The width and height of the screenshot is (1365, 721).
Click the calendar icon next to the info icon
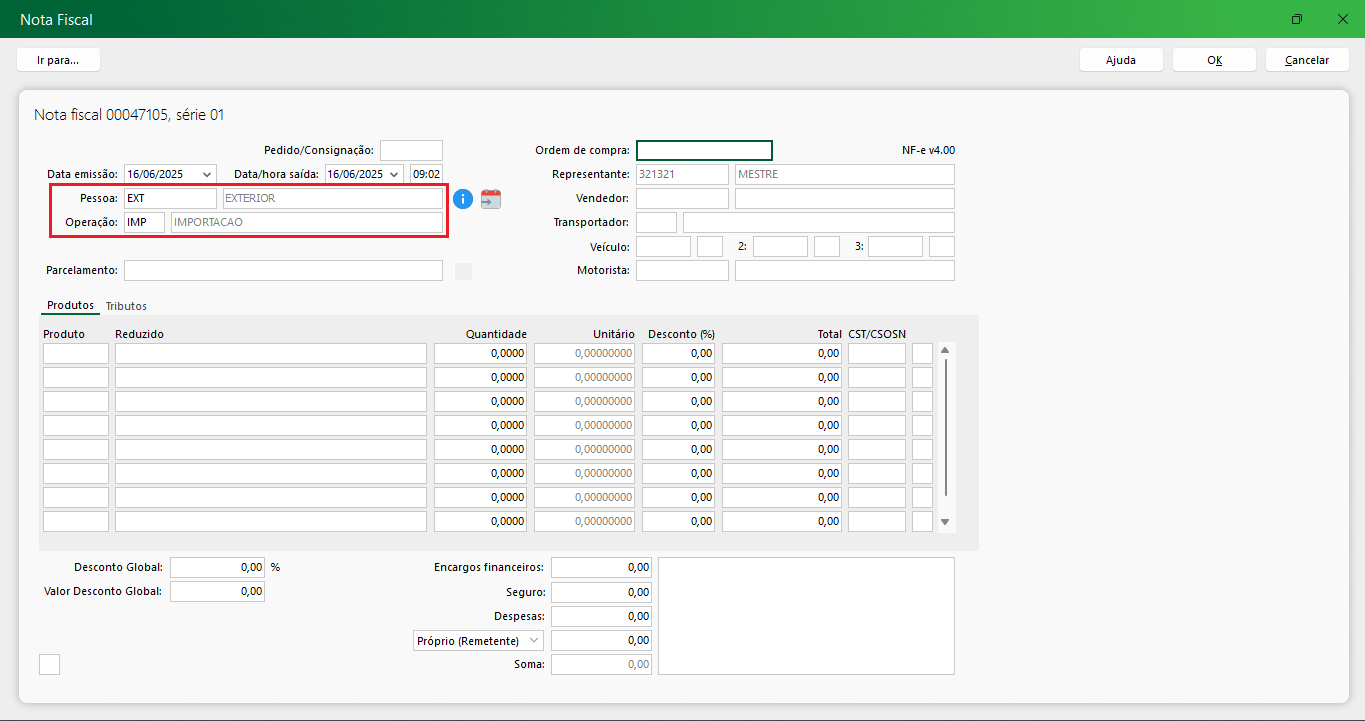coord(490,199)
